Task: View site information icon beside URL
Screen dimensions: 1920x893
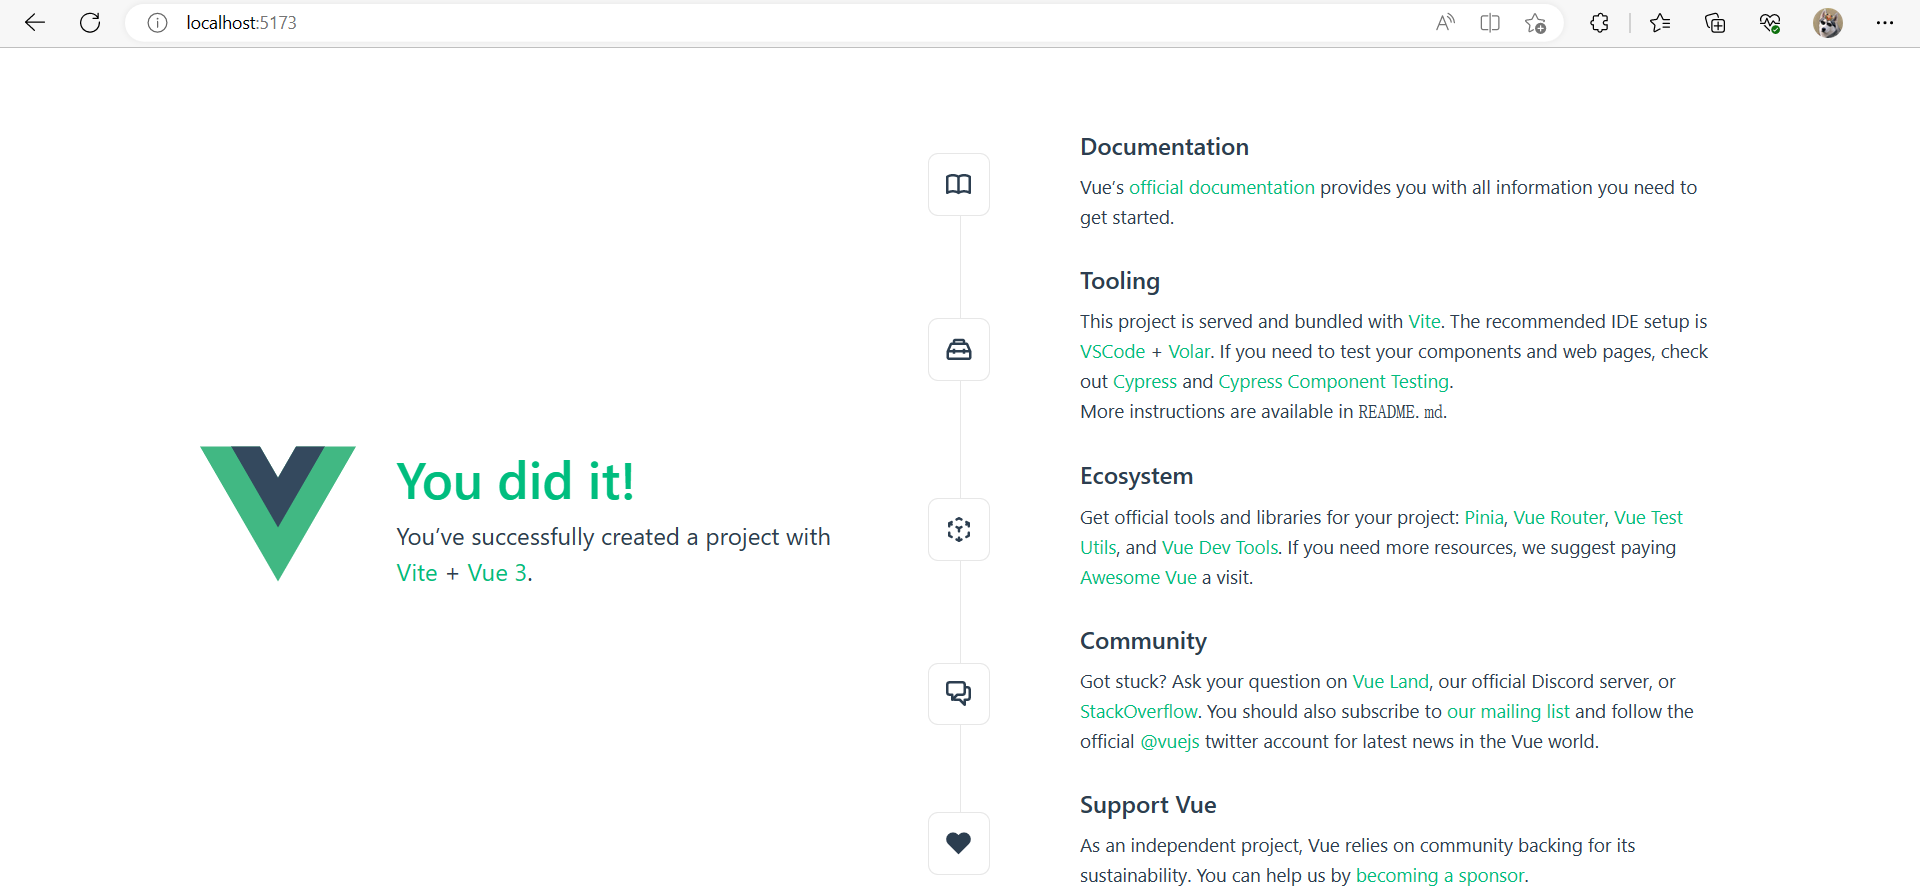Action: (157, 23)
